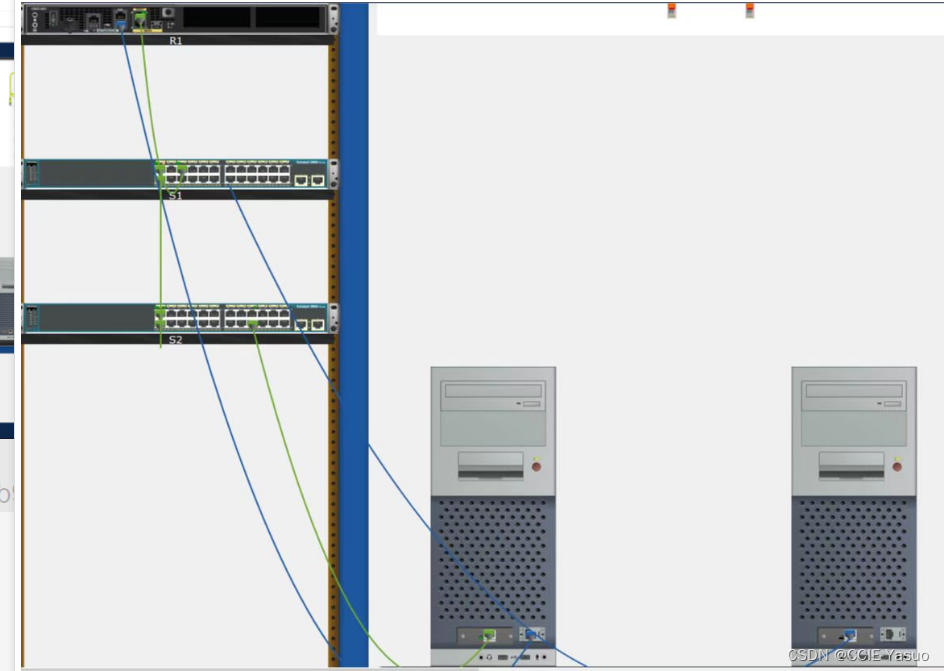The image size is (944, 671).
Task: Click the right PC empty serial port
Action: click(x=892, y=634)
